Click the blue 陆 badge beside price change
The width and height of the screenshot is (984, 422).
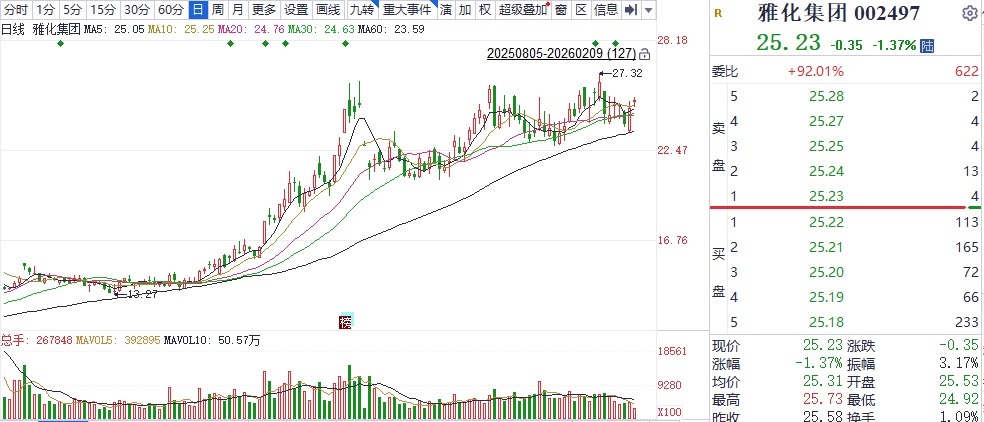pyautogui.click(x=927, y=45)
